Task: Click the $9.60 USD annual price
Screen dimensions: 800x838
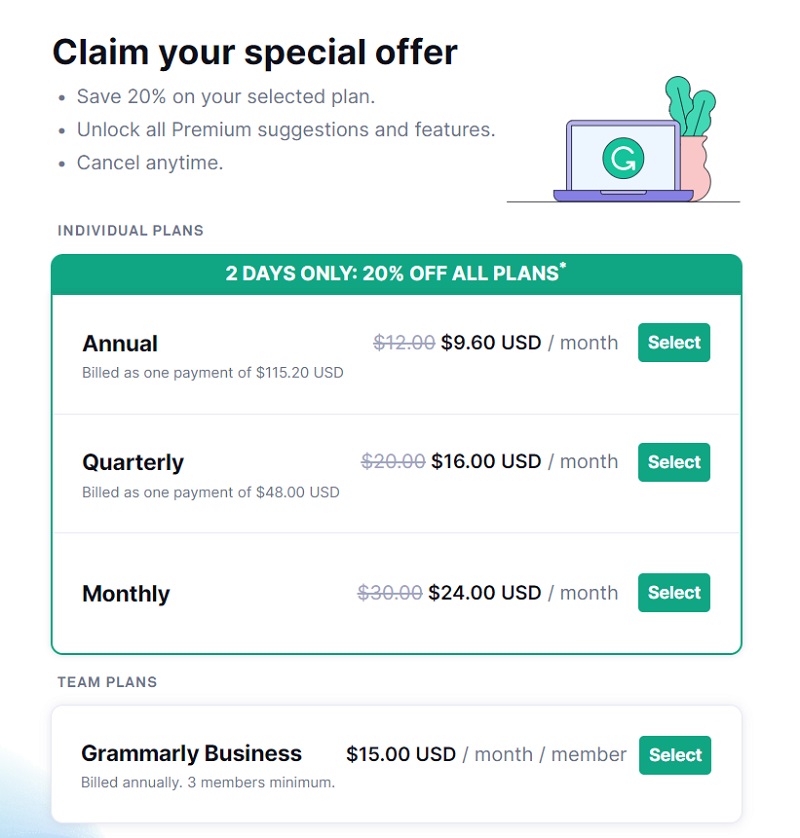Action: 491,343
